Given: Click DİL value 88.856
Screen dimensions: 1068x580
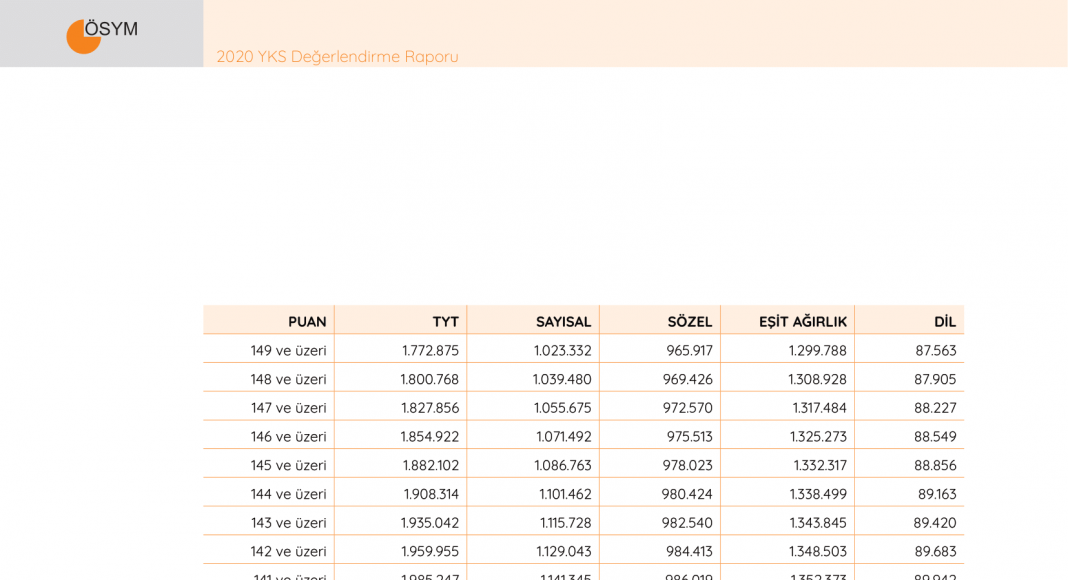Looking at the screenshot, I should [x=935, y=465].
